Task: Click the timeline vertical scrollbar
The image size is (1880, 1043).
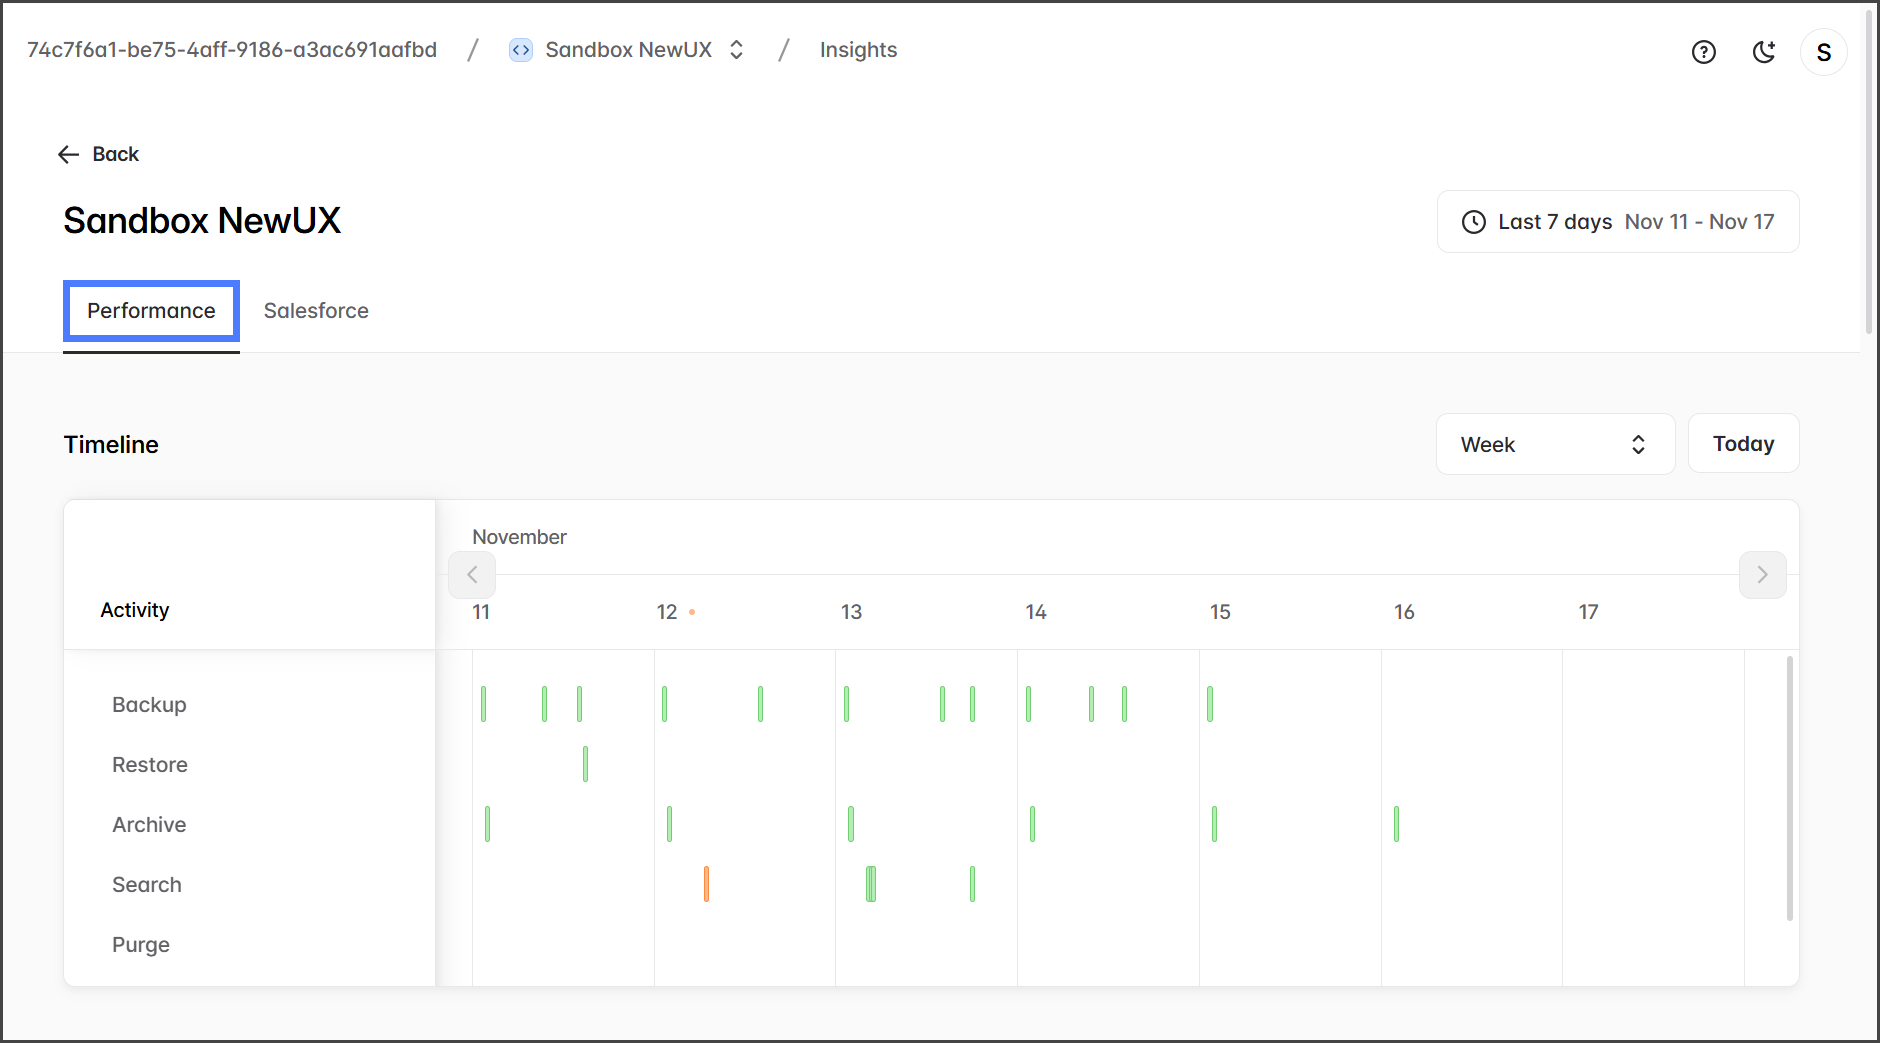Action: [x=1789, y=788]
